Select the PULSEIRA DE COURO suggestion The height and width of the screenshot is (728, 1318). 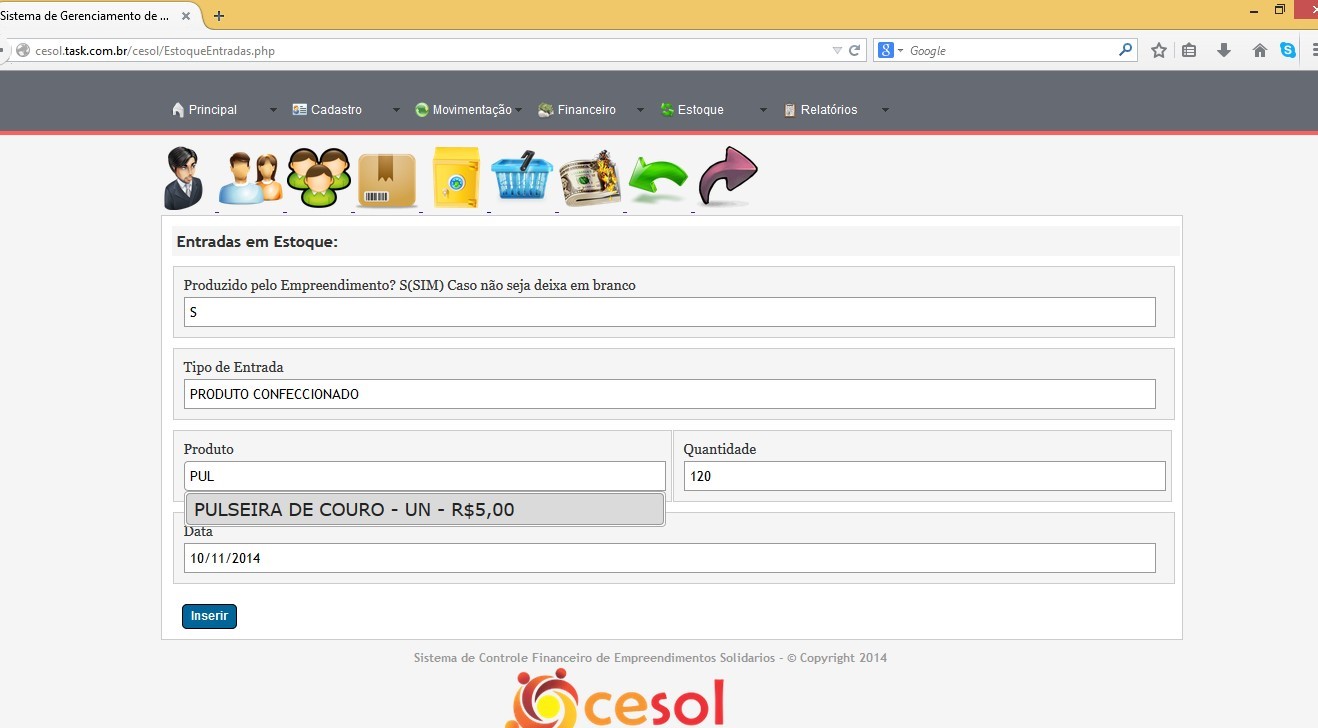tap(424, 510)
